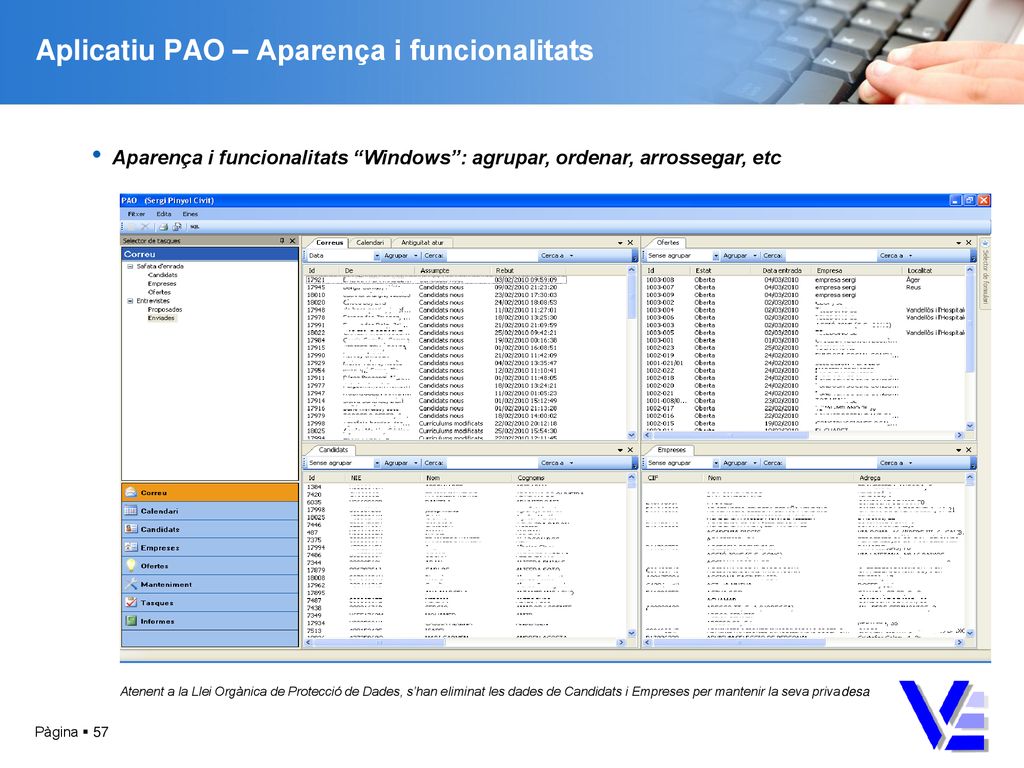Select offer row 1003-008
The image size is (1024, 768).
click(805, 280)
